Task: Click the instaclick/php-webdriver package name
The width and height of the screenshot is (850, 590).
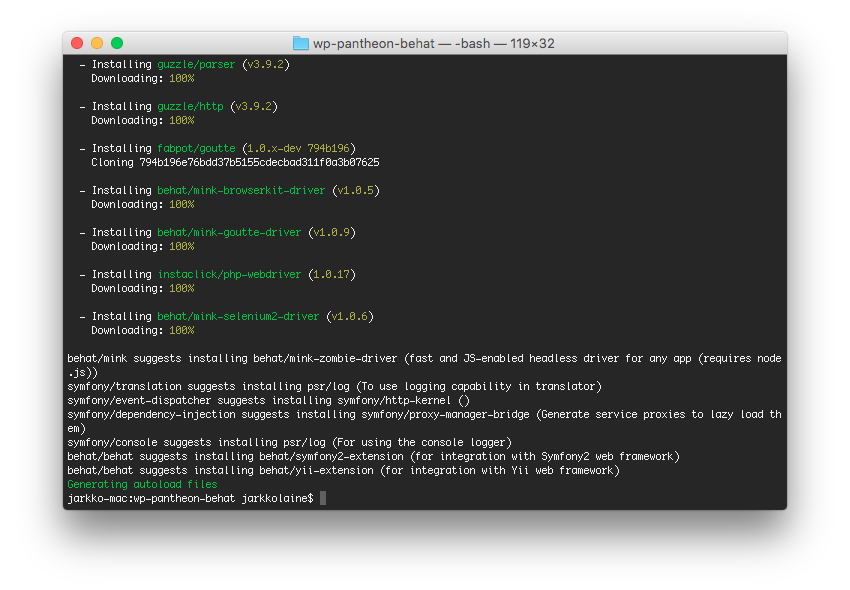Action: 229,274
